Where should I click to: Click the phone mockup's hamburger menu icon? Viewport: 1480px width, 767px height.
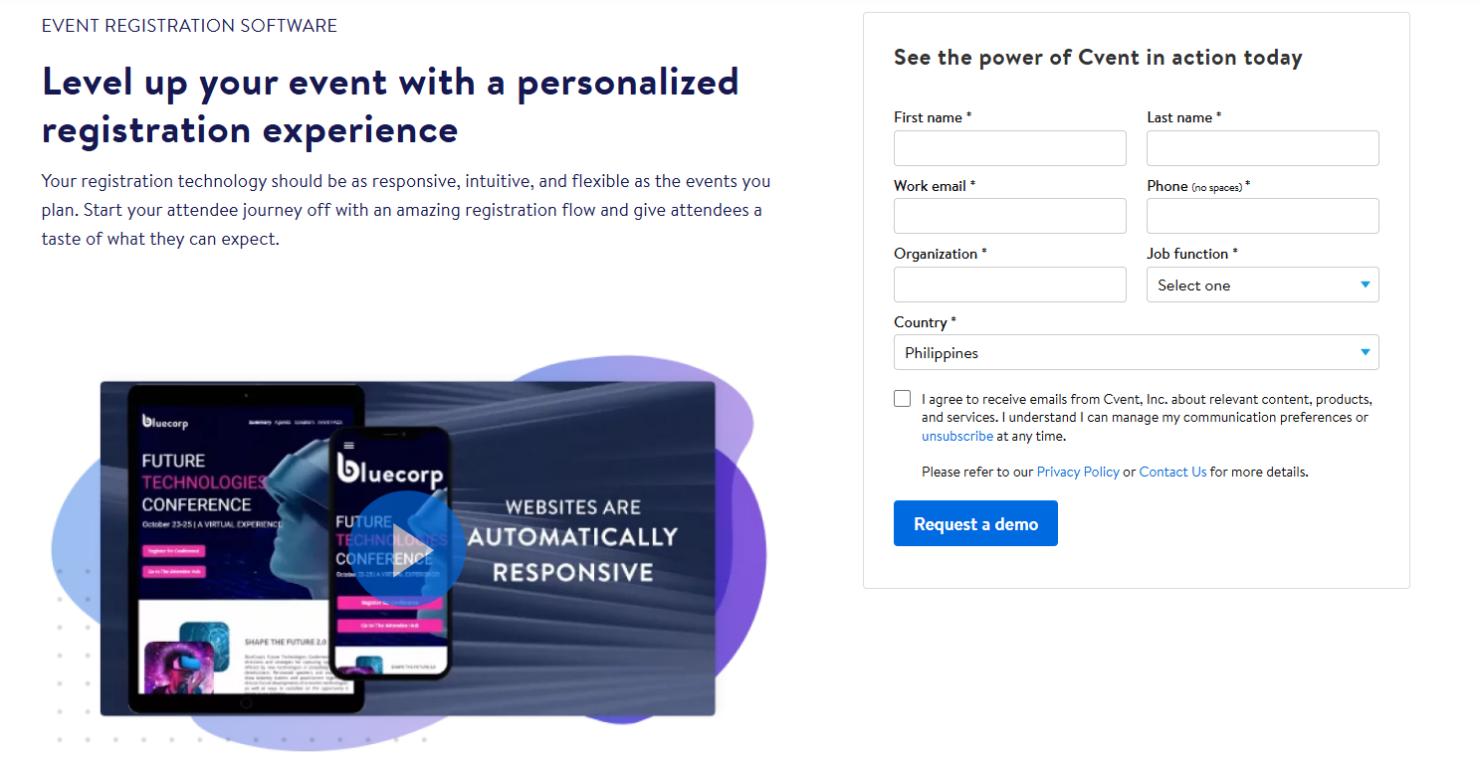point(349,445)
